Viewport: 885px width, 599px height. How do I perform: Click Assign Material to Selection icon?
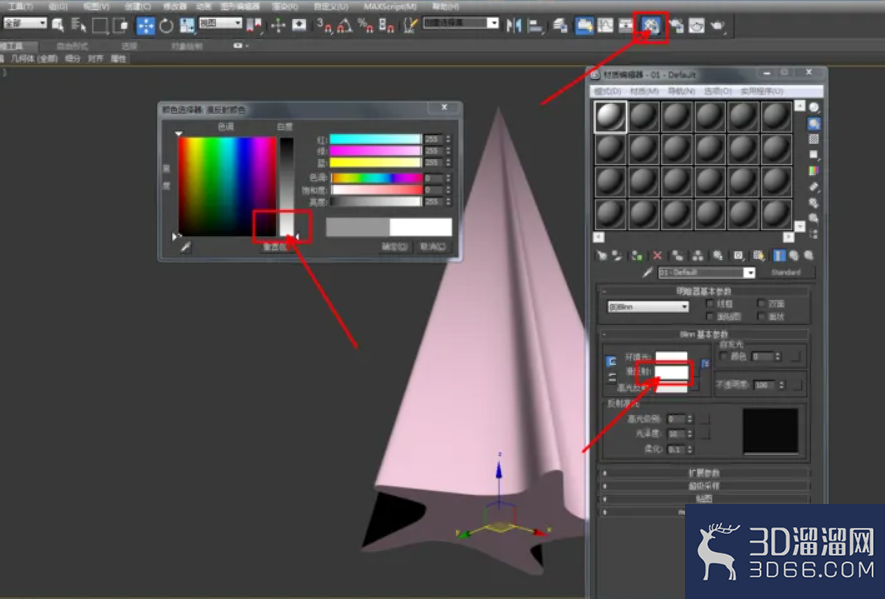tap(637, 256)
